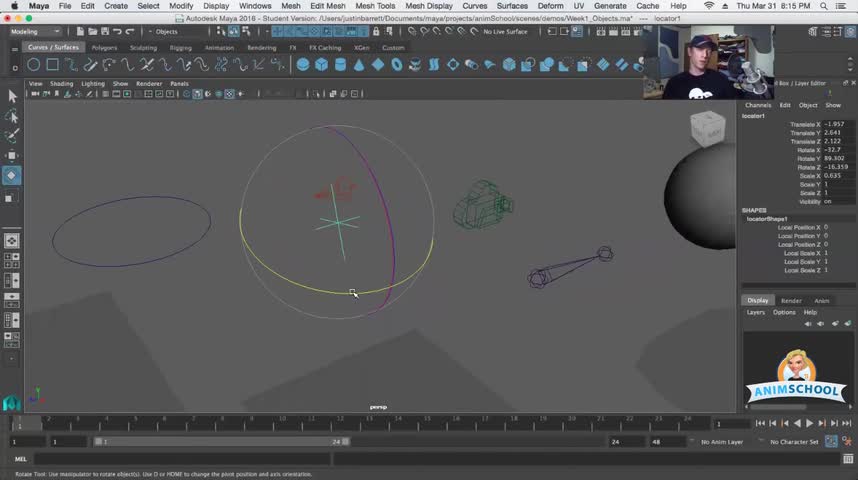858x480 pixels.
Task: Switch to the Anim layer tab
Action: [x=821, y=300]
